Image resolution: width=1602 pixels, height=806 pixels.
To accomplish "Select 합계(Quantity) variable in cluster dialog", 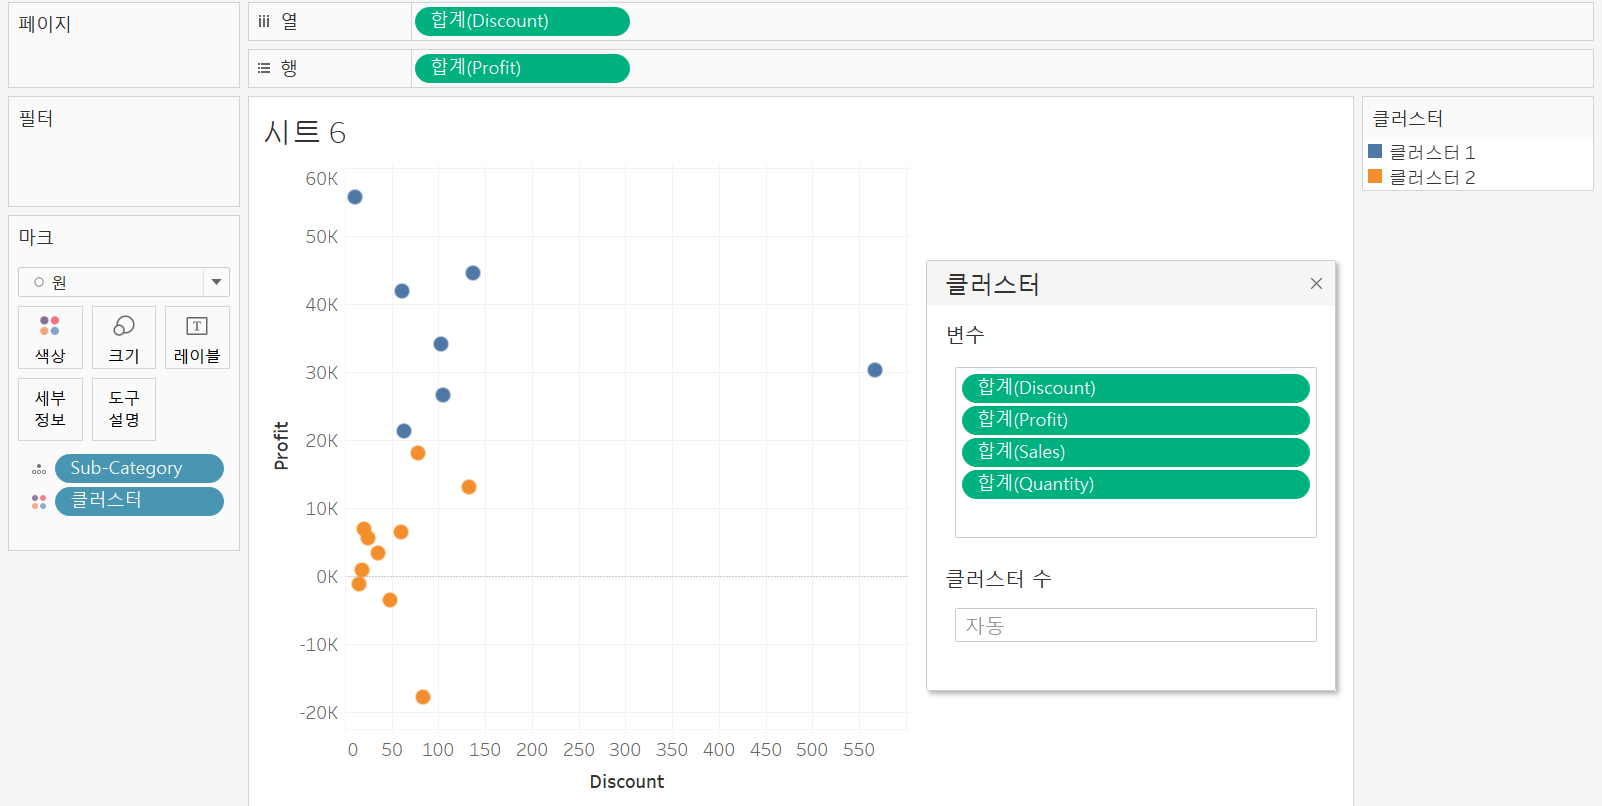I will (1135, 484).
